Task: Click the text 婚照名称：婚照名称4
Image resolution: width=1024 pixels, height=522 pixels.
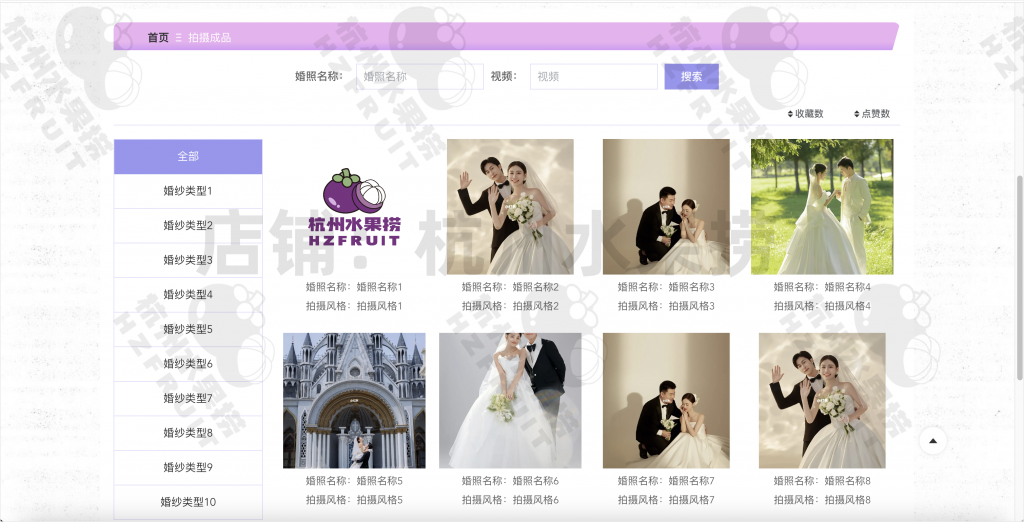Action: click(x=822, y=287)
